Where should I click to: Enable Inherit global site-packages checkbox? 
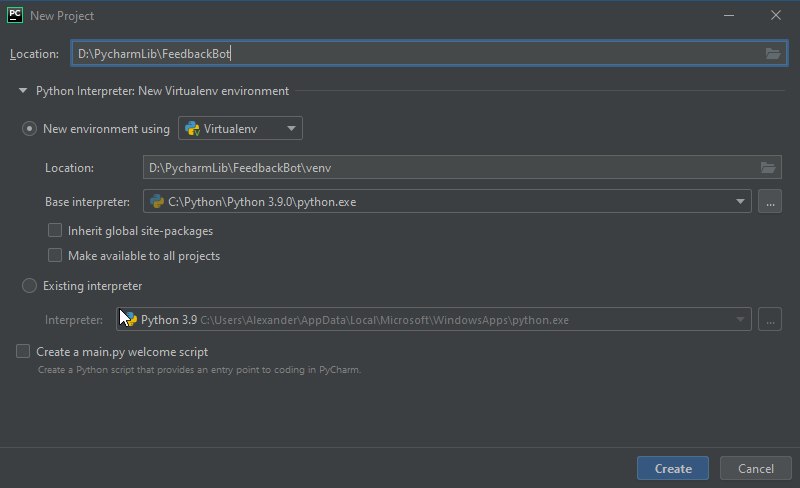coord(55,230)
